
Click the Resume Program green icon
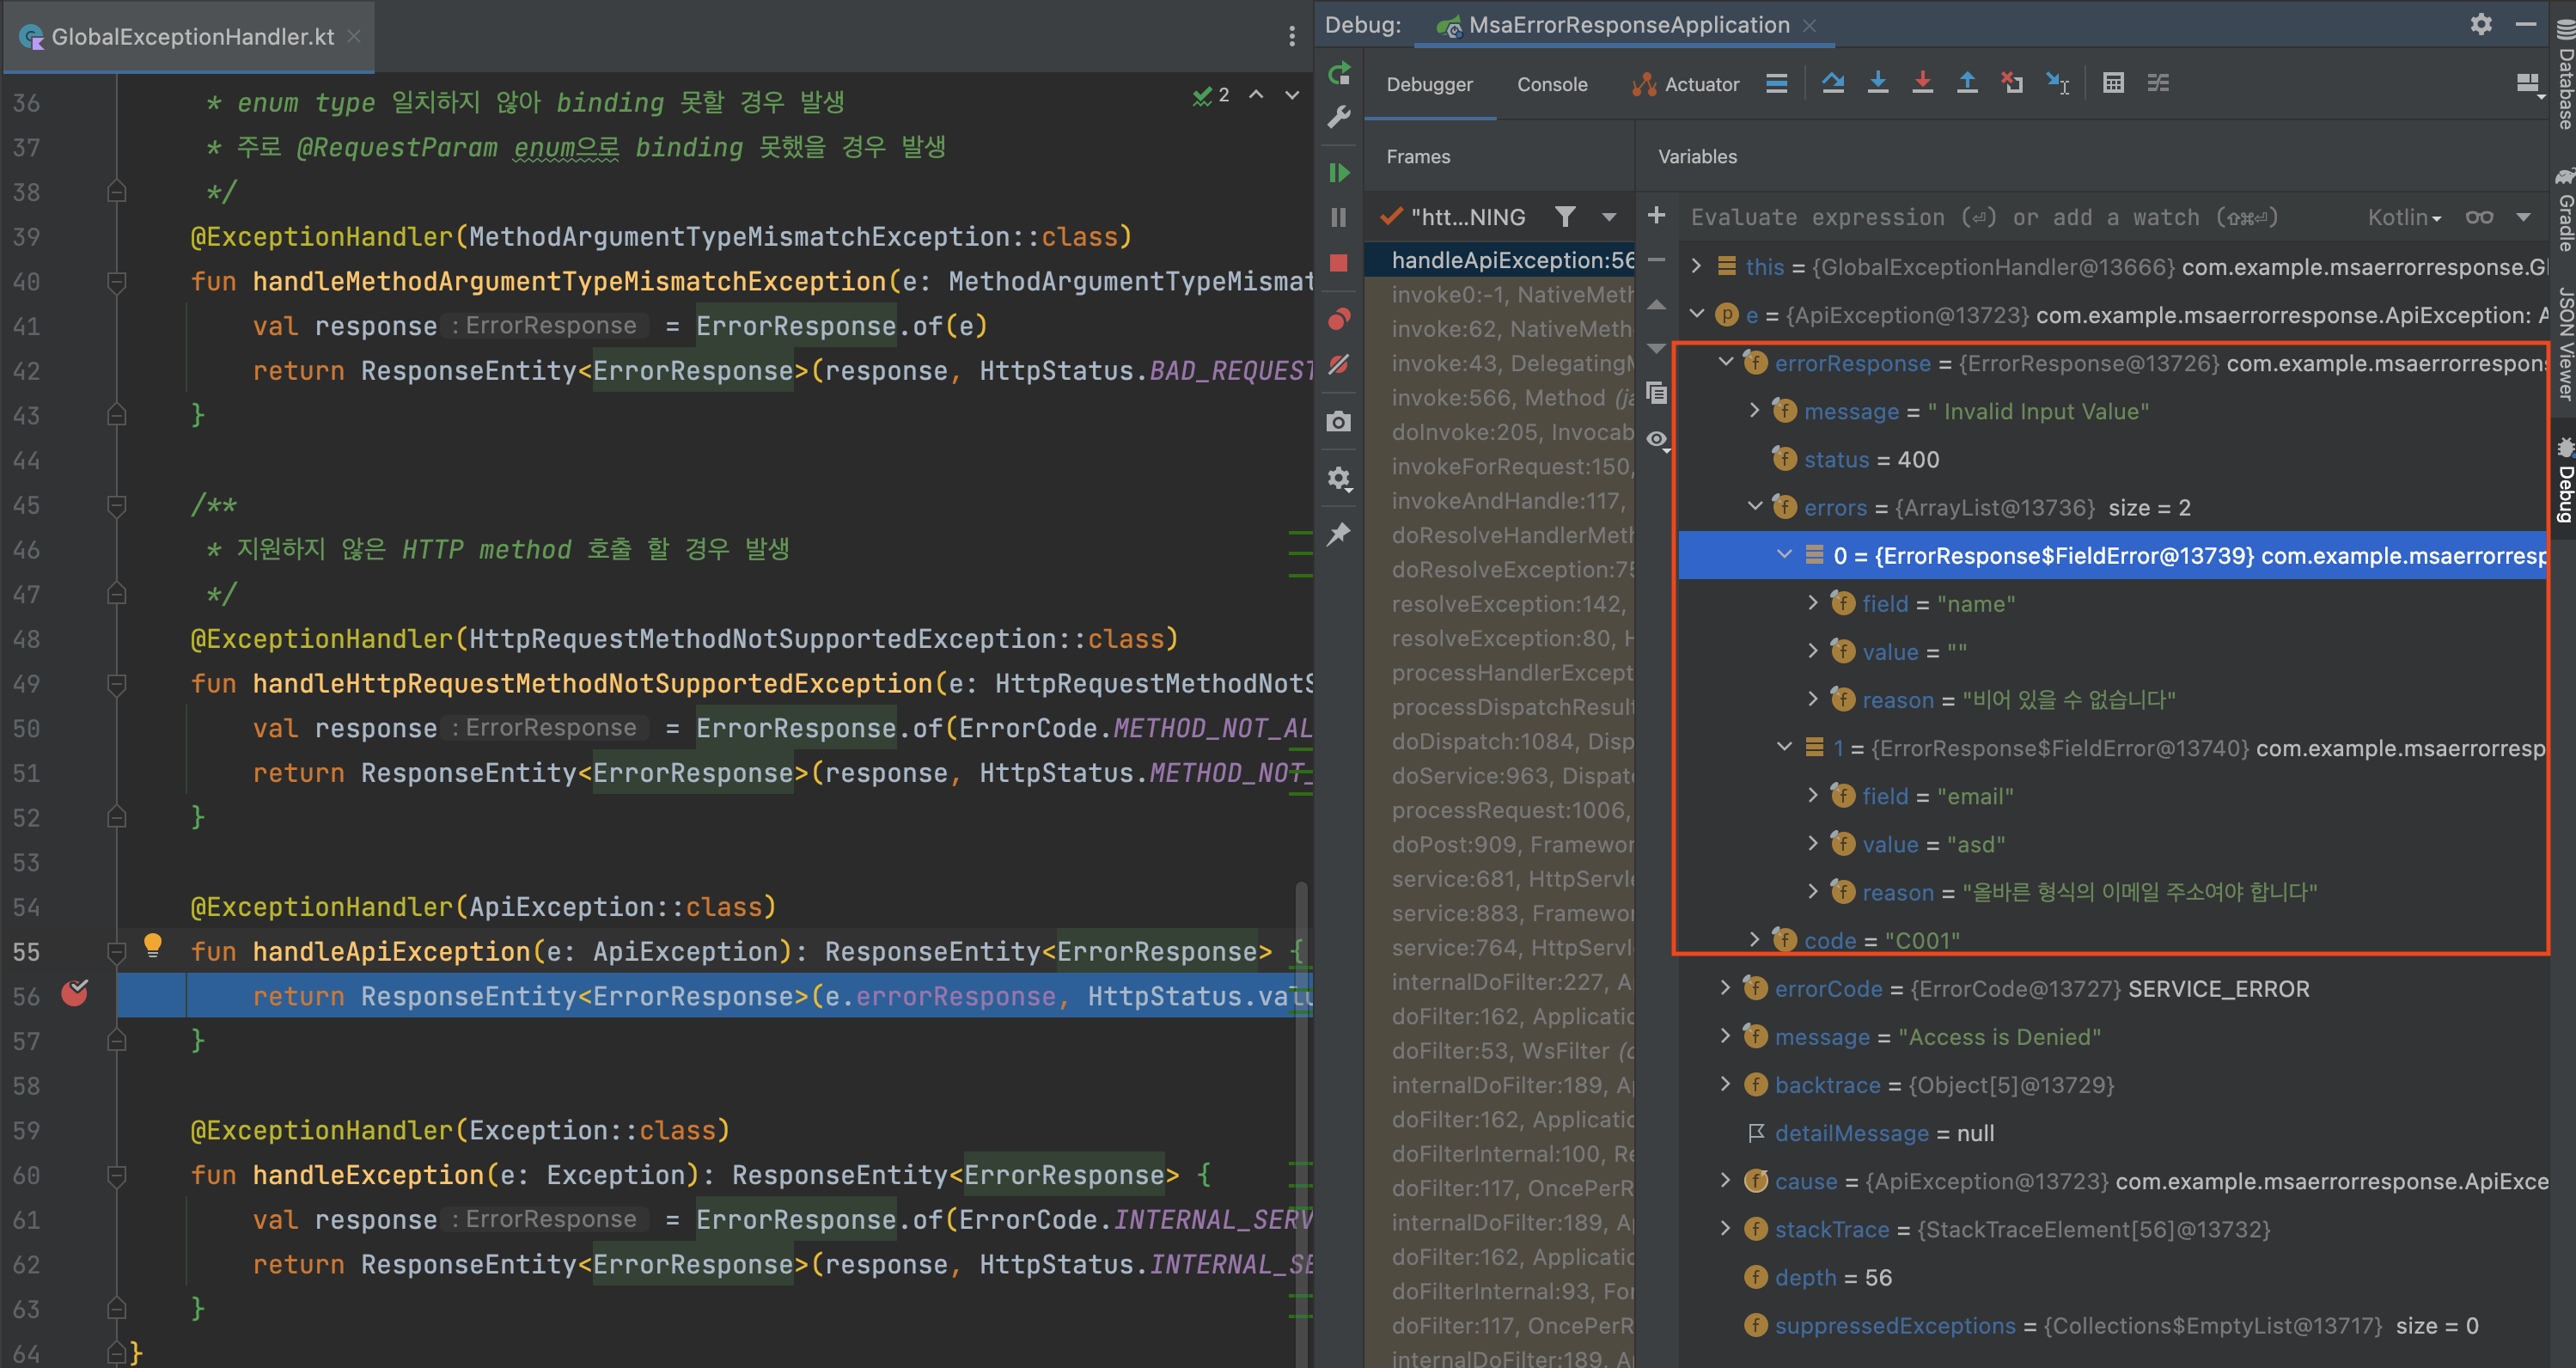1339,173
